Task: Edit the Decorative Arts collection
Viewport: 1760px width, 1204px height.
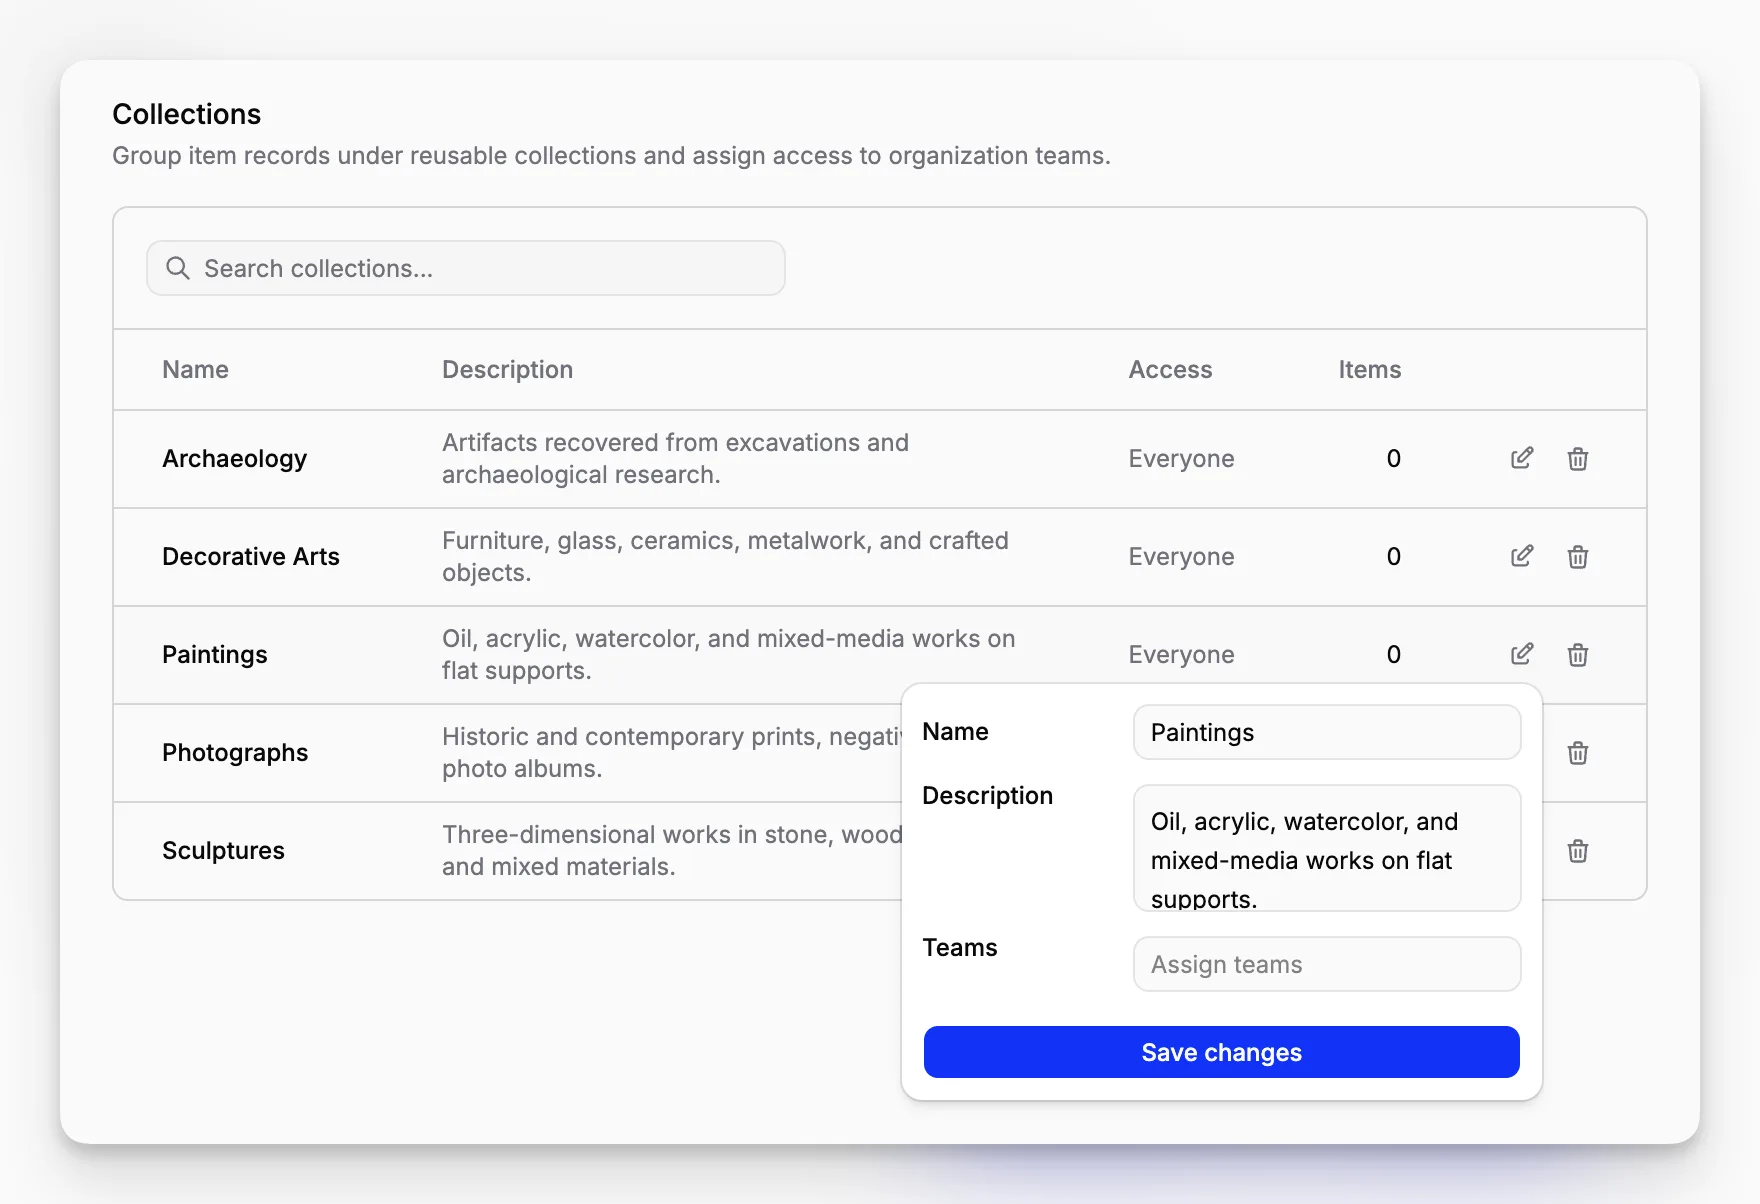Action: pos(1522,556)
